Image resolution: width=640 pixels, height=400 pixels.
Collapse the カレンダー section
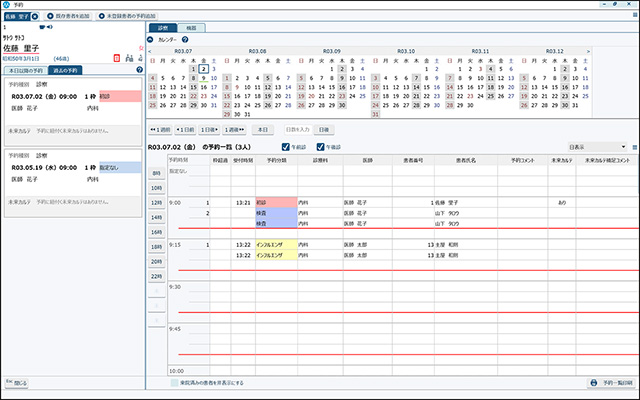click(152, 39)
